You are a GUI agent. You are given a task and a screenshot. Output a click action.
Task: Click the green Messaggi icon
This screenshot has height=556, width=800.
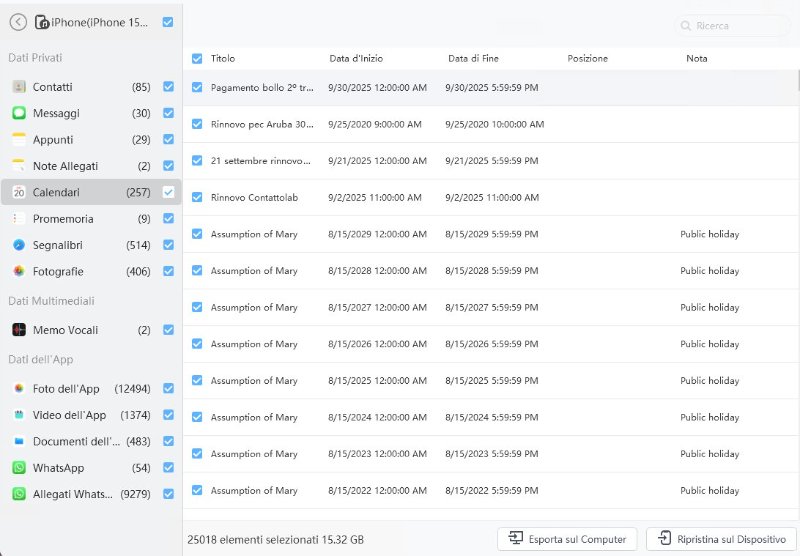click(19, 113)
